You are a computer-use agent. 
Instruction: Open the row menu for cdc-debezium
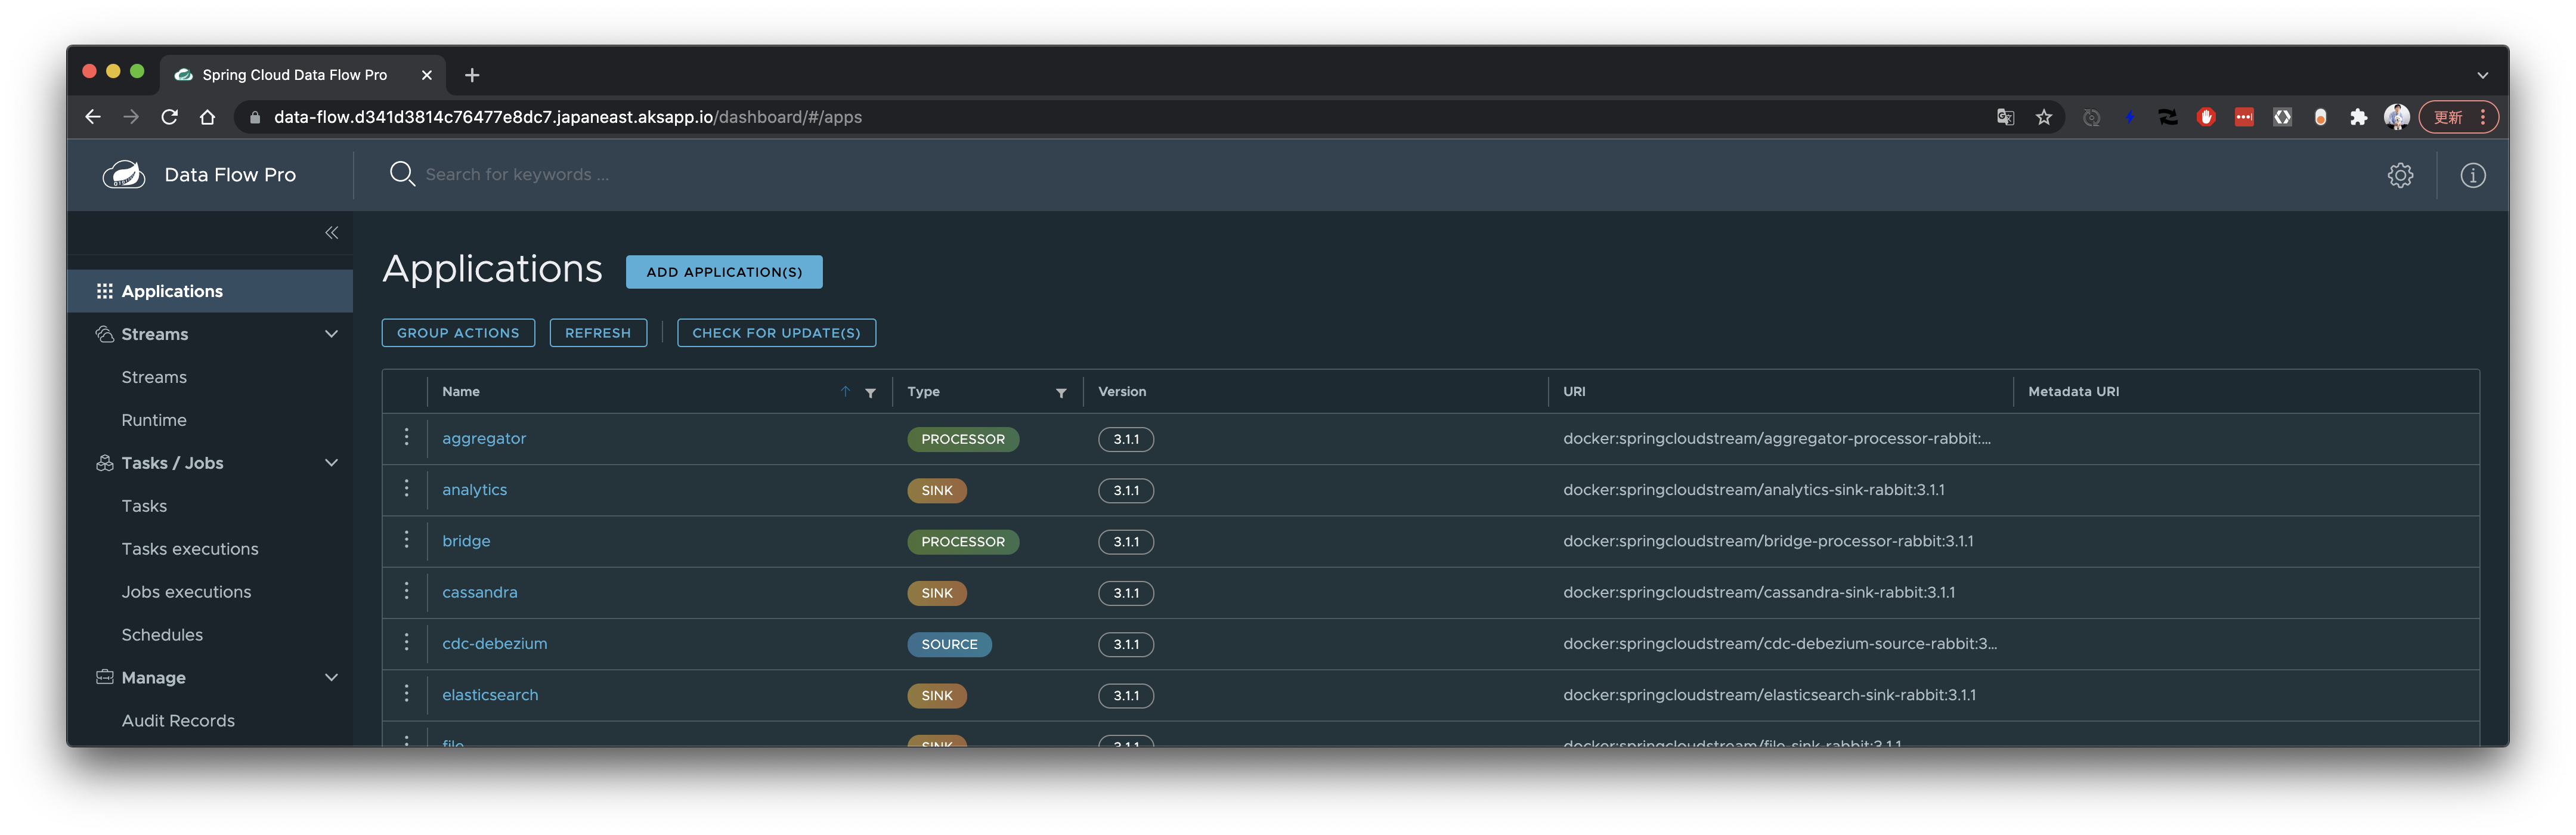pyautogui.click(x=406, y=642)
